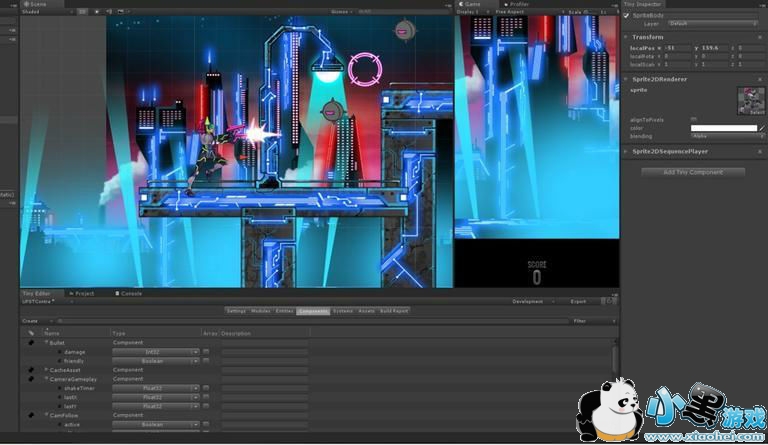Click the color eyedropper icon
Viewport: 768px width, 445px height.
(761, 128)
